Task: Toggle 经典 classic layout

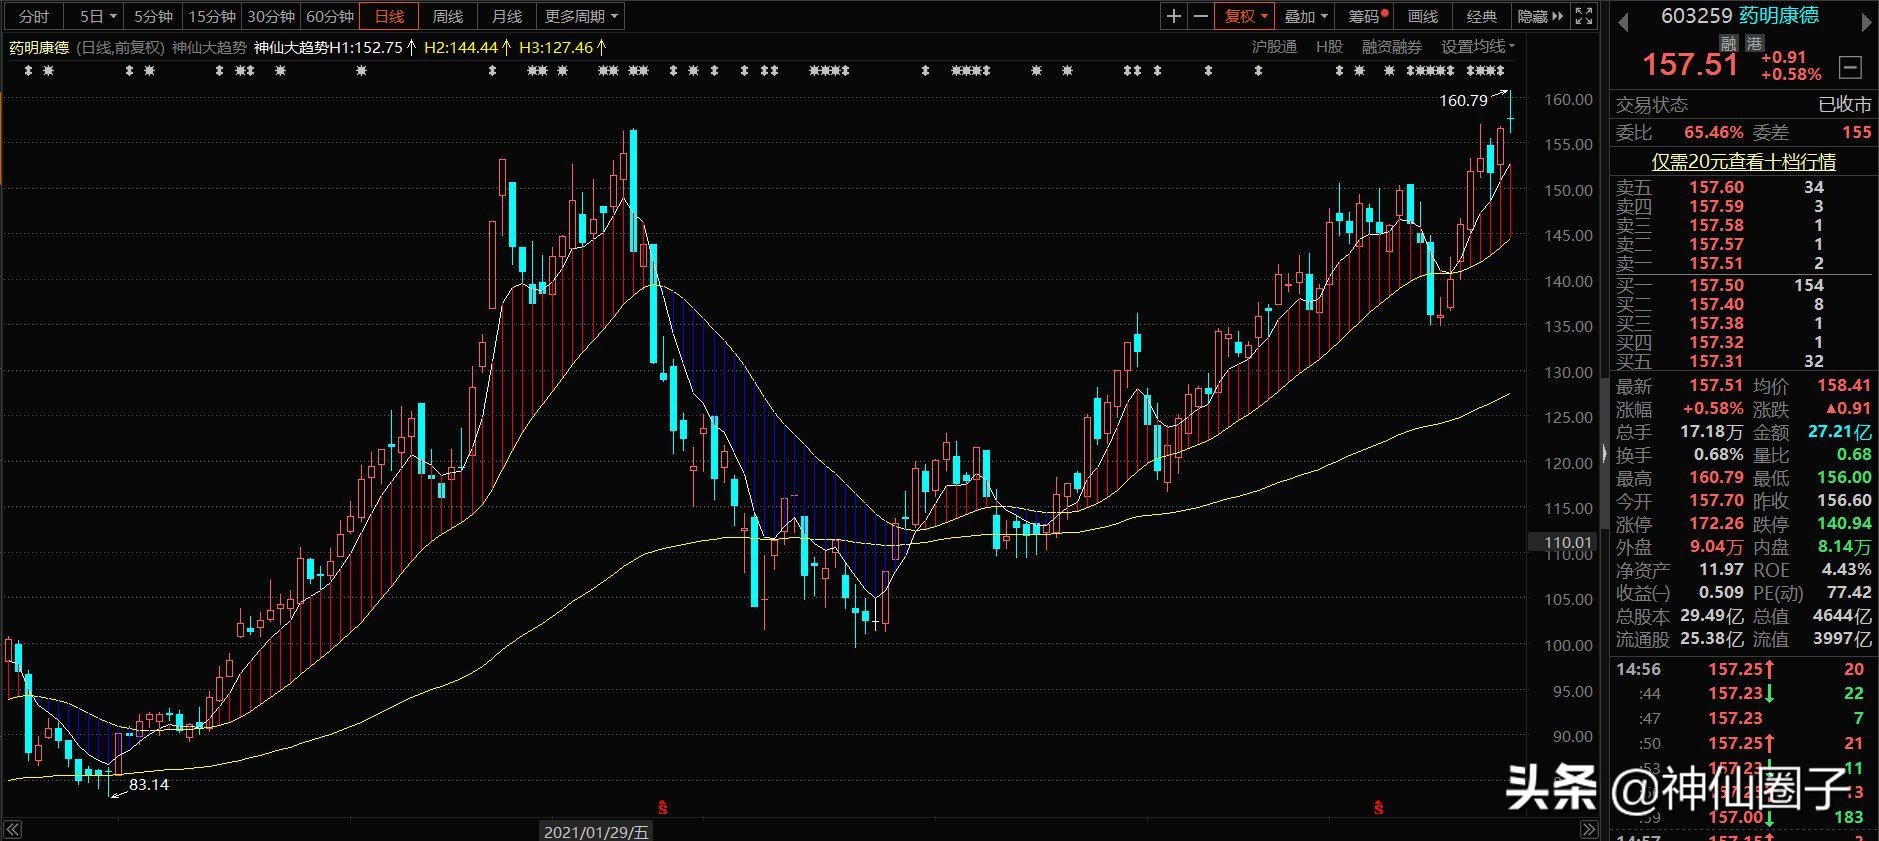Action: [x=1482, y=16]
